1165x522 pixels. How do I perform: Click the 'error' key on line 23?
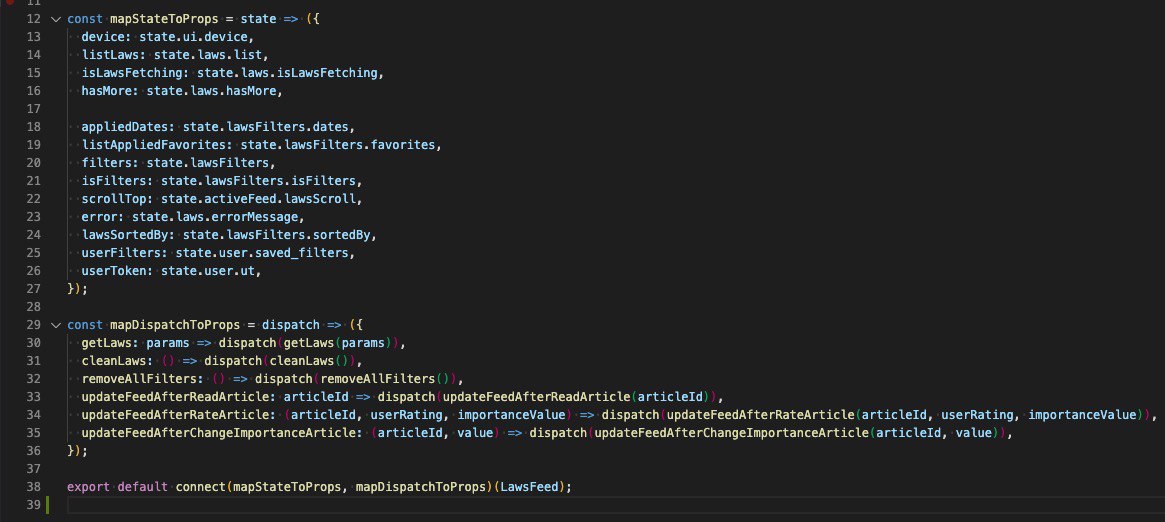[x=100, y=217]
